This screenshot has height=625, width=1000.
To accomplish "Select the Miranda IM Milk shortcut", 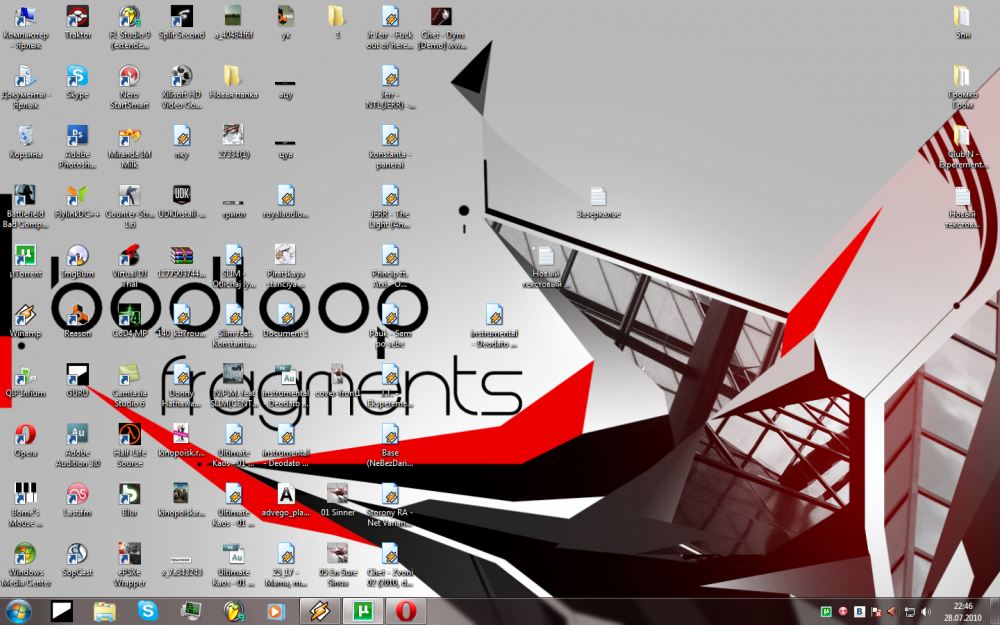I will click(129, 147).
